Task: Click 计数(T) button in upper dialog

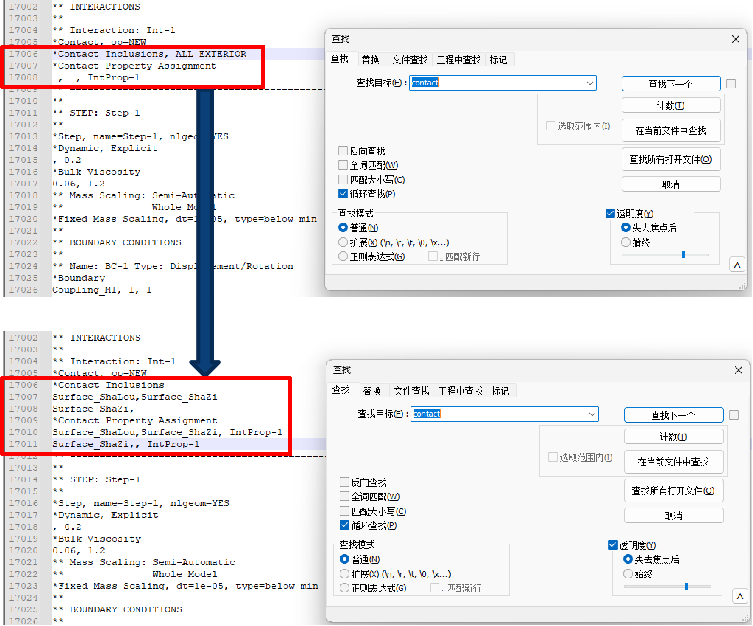Action: (x=671, y=105)
